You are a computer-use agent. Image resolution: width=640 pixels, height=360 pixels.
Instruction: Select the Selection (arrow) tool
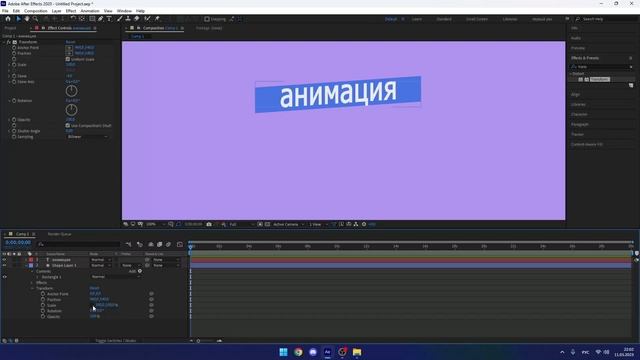[x=18, y=19]
